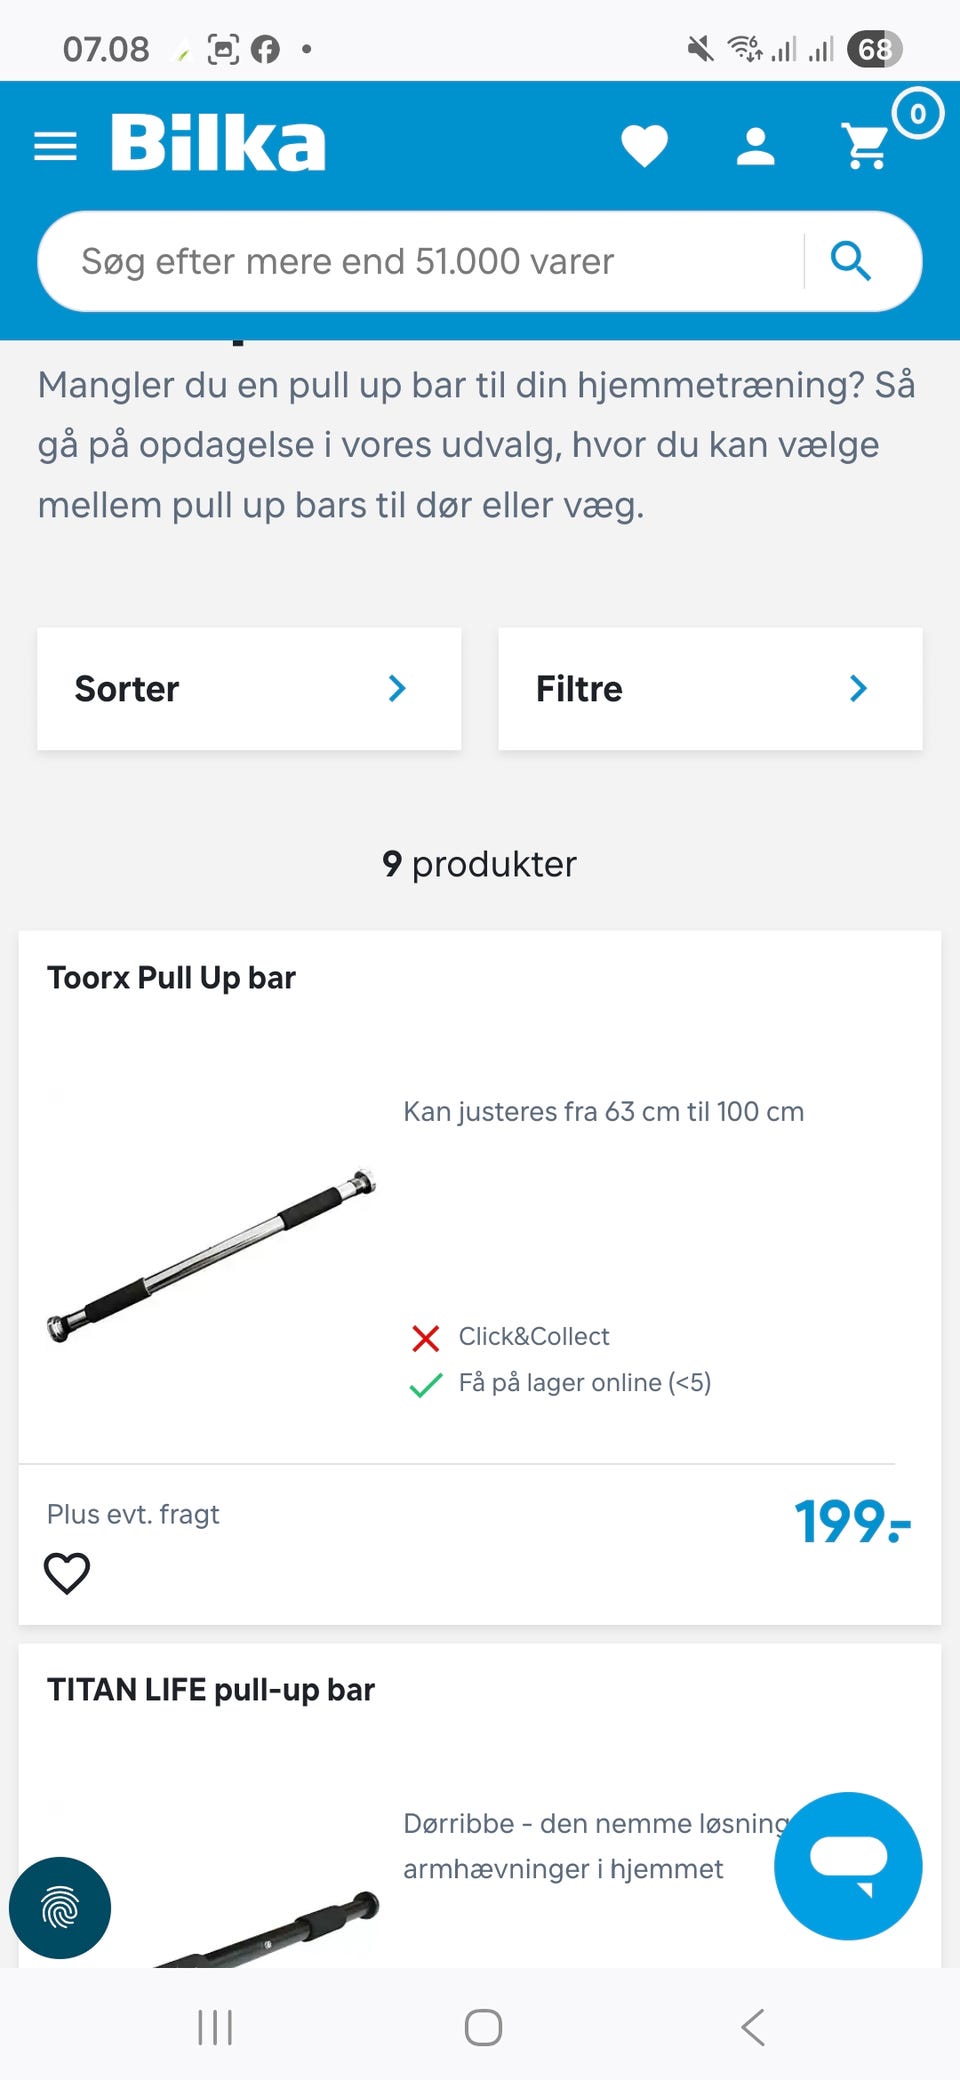Tap the Bilka logo

coord(218,143)
